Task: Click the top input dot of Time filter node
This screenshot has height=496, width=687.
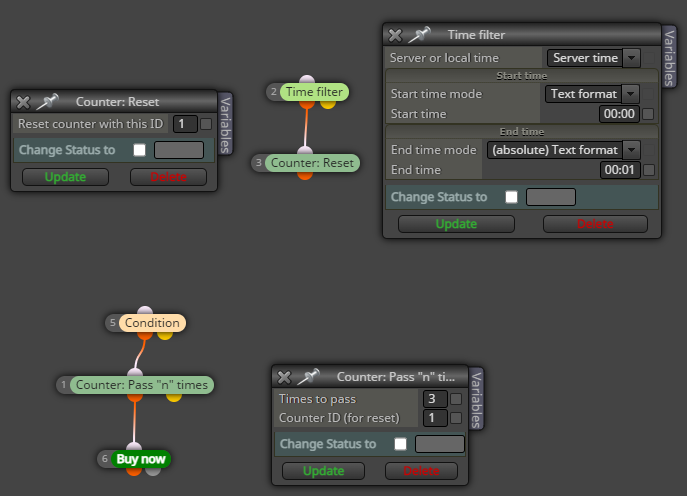Action: click(x=307, y=80)
